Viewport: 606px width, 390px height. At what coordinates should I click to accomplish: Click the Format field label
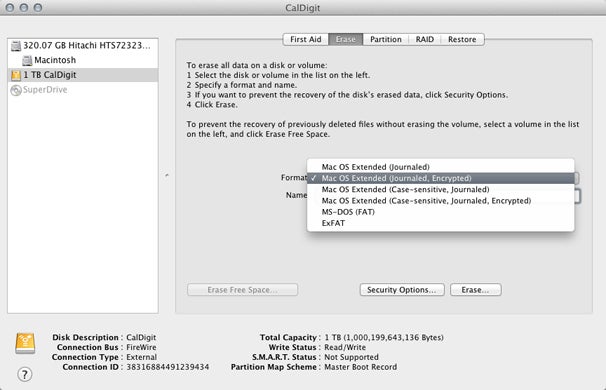(x=294, y=177)
